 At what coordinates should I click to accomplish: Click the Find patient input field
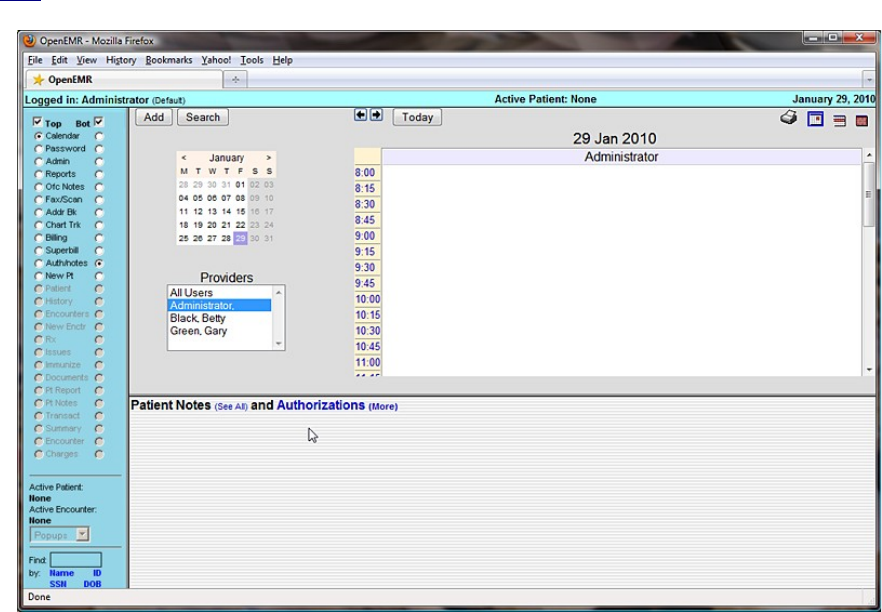[x=76, y=560]
